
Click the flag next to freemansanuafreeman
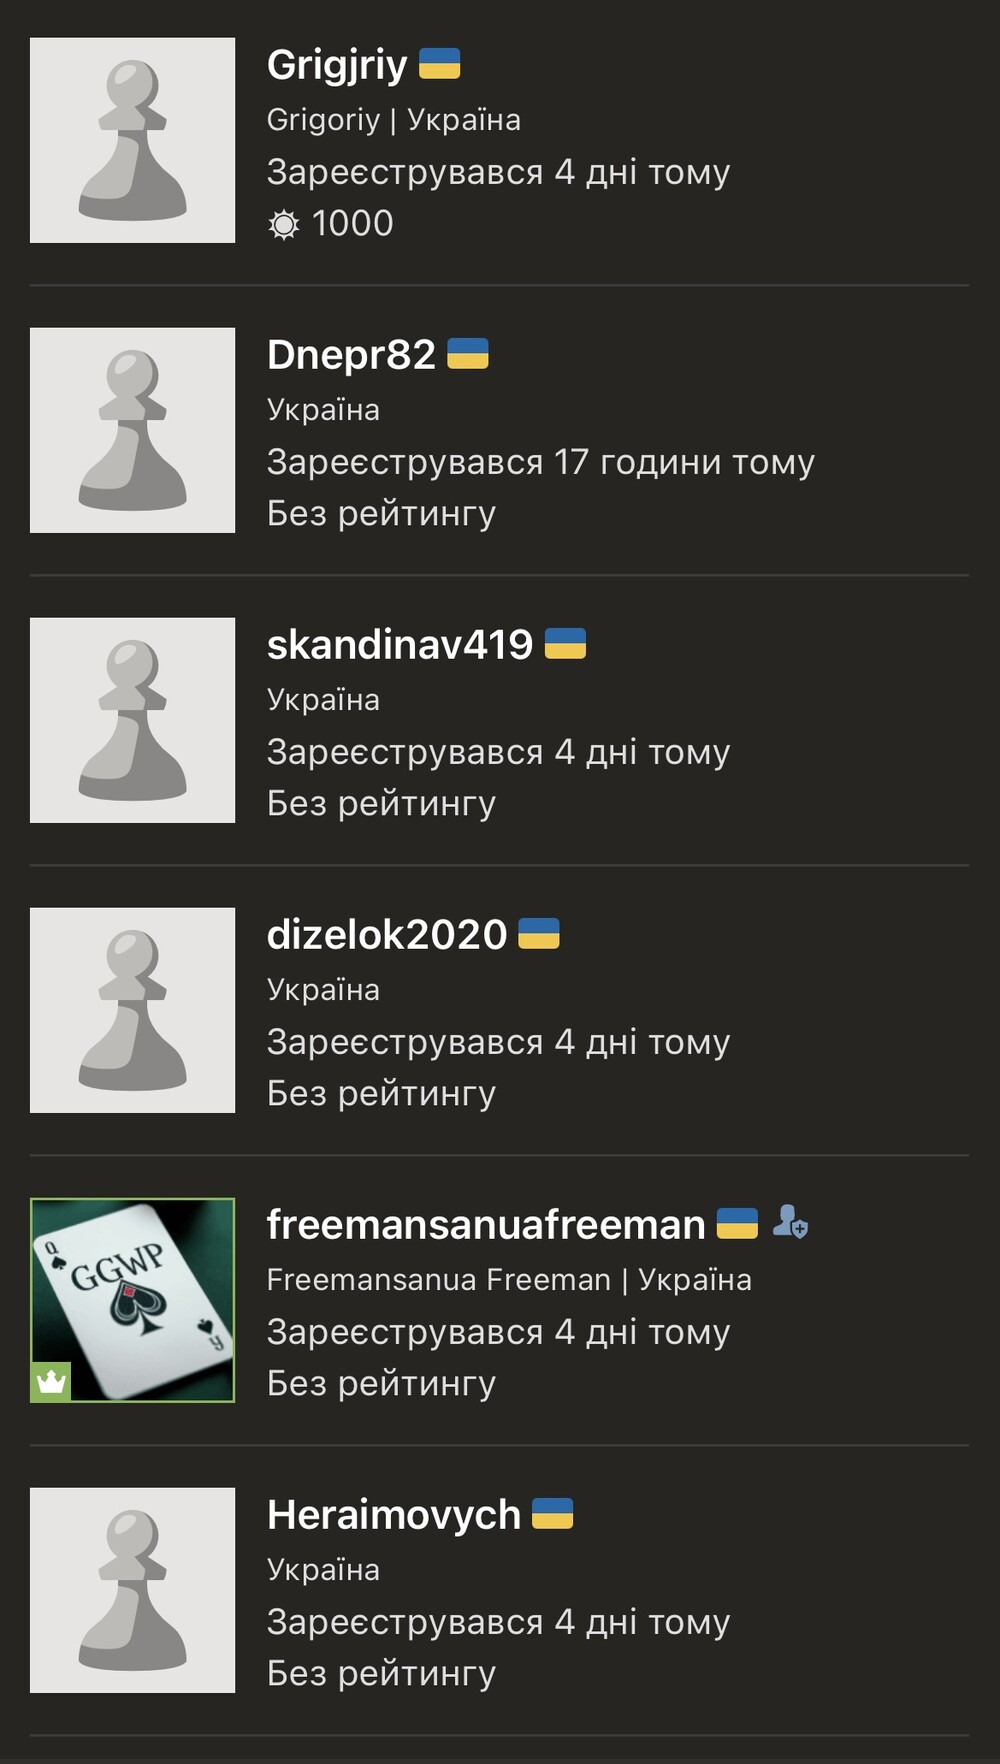pos(737,1224)
